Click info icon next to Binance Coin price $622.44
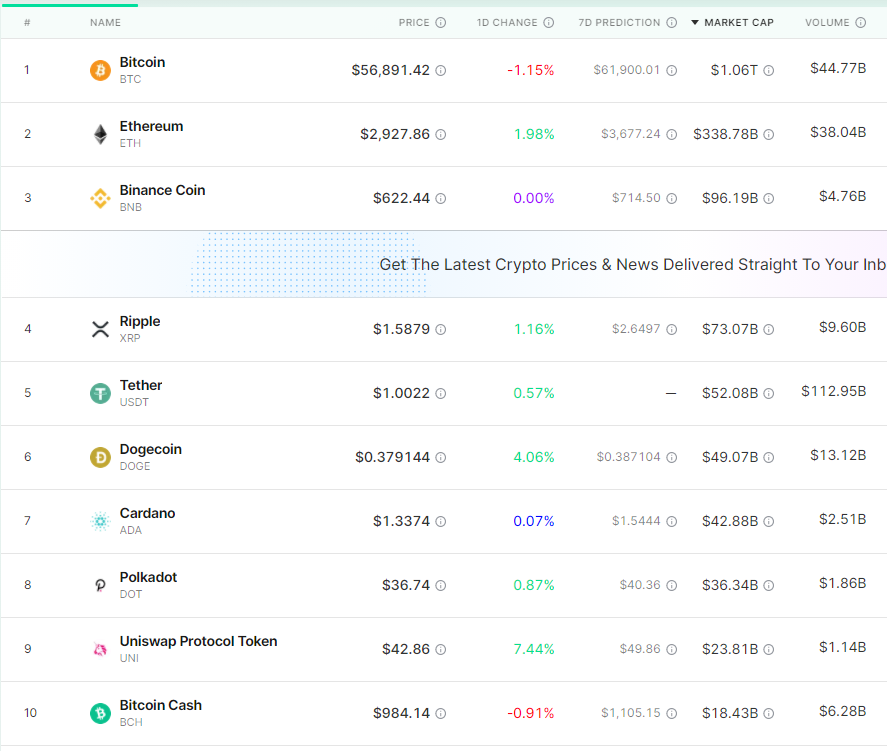Screen dimensions: 887x751 point(441,198)
